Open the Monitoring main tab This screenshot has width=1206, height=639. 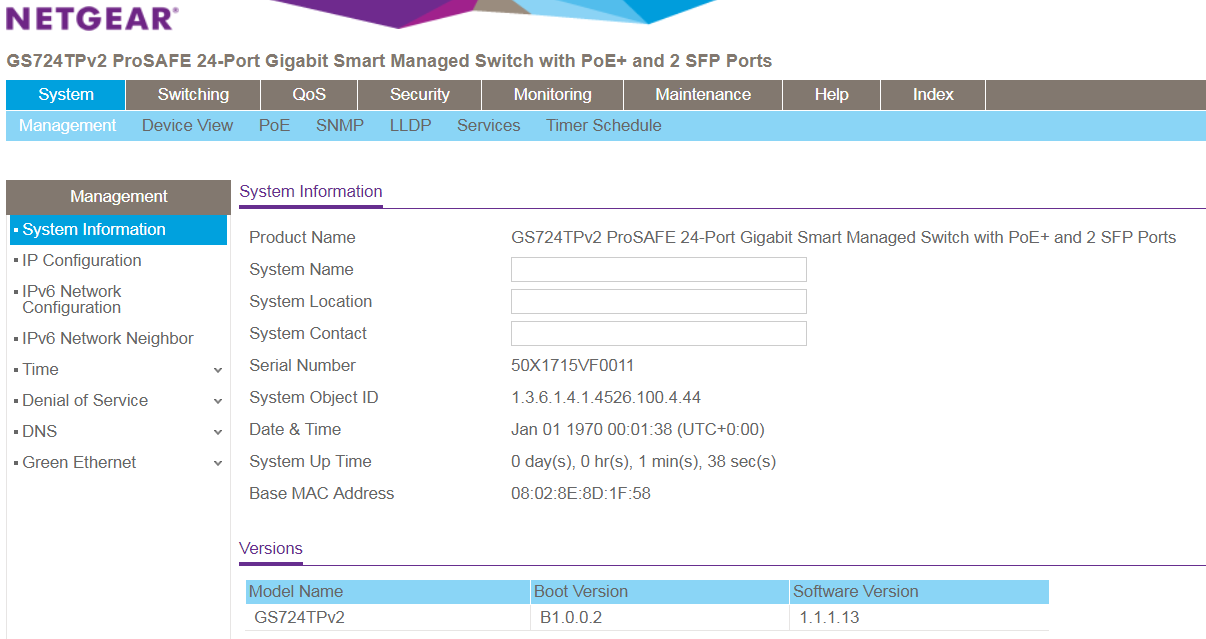[x=552, y=95]
